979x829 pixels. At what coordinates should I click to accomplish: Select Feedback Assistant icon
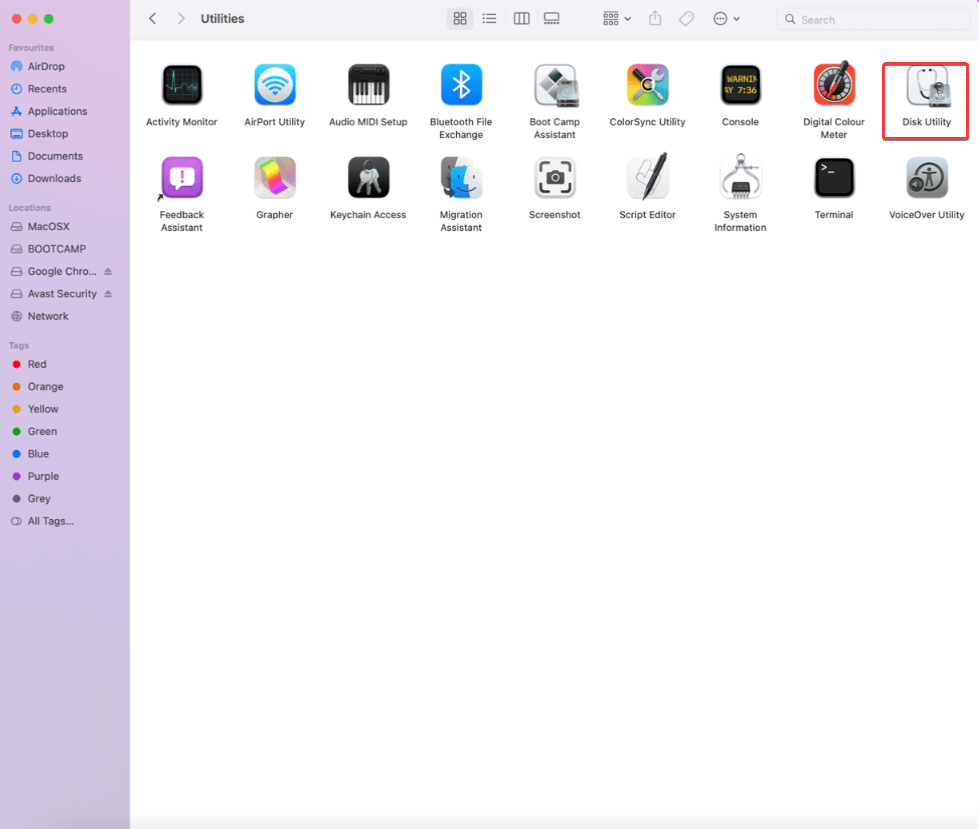point(182,178)
